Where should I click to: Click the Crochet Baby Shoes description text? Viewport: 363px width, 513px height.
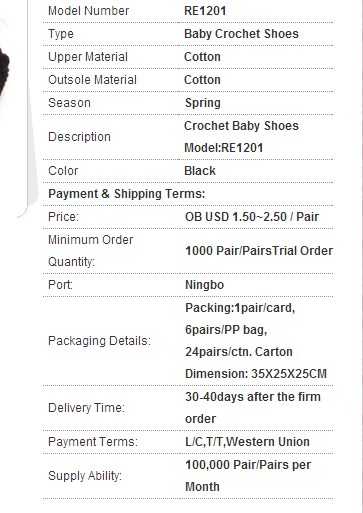click(241, 126)
